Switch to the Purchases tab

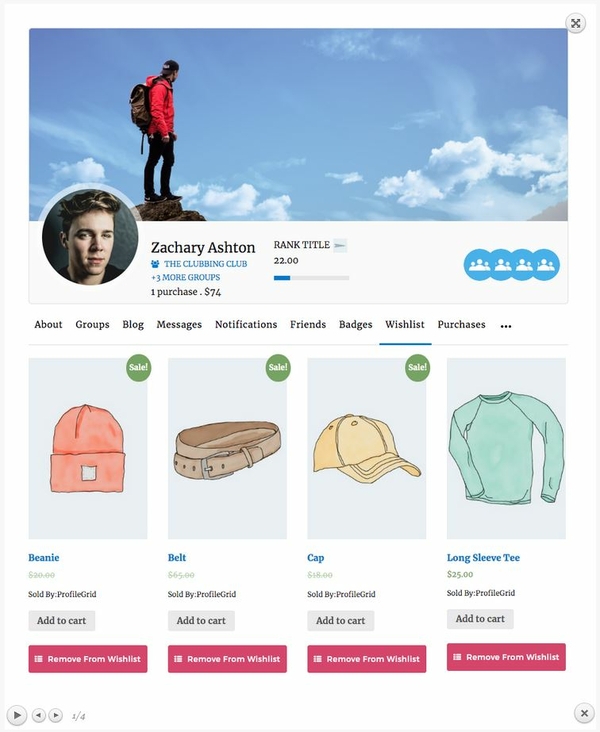(x=461, y=324)
